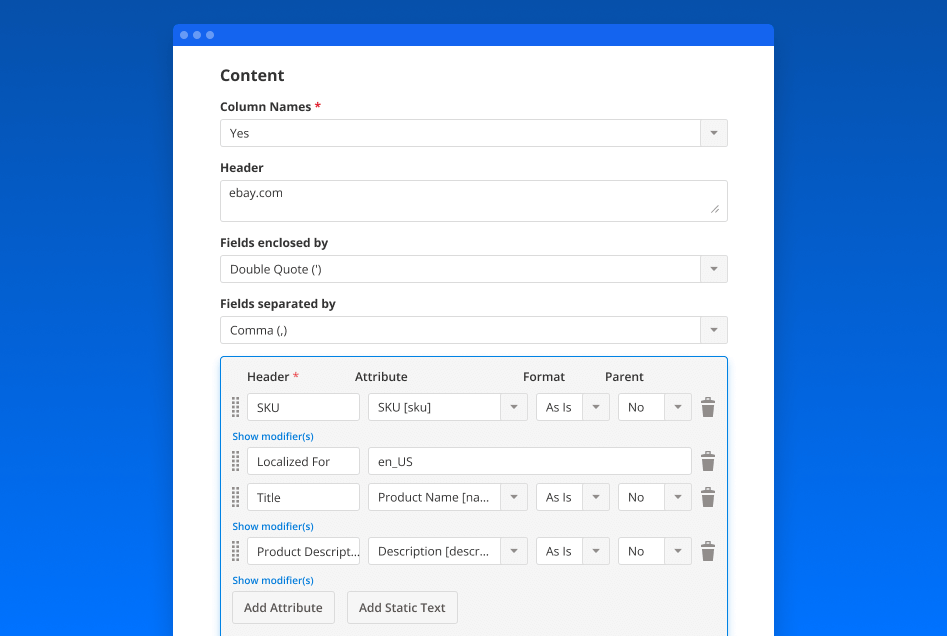This screenshot has width=947, height=636.
Task: Remove the Product Description row
Action: coord(708,551)
